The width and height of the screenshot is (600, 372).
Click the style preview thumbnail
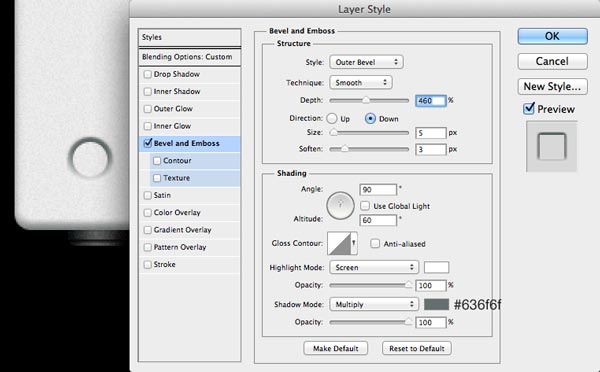pos(551,146)
